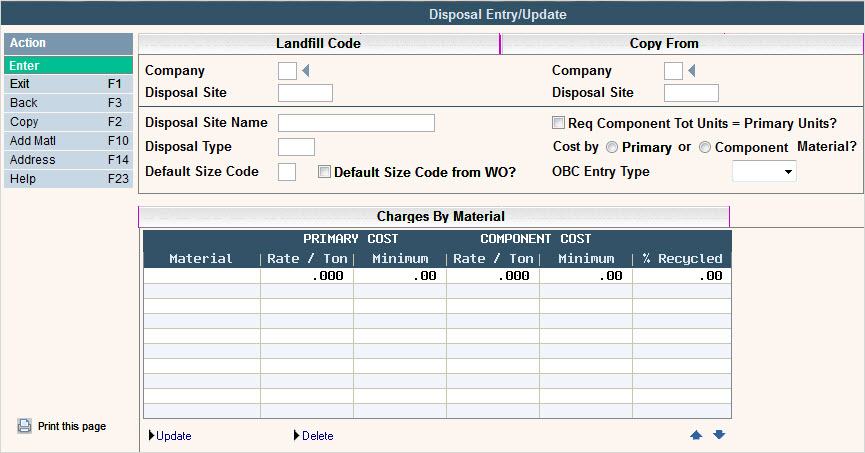Click first row Primary Rate / Ton cell
Viewport: 865px width, 453px height.
click(307, 276)
